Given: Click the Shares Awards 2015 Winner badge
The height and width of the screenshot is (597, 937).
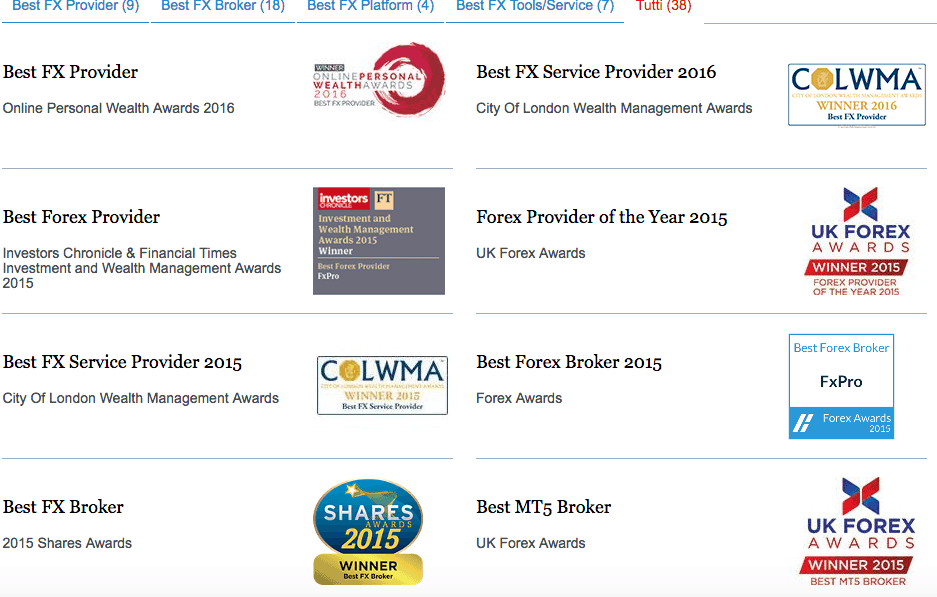Looking at the screenshot, I should tap(368, 531).
